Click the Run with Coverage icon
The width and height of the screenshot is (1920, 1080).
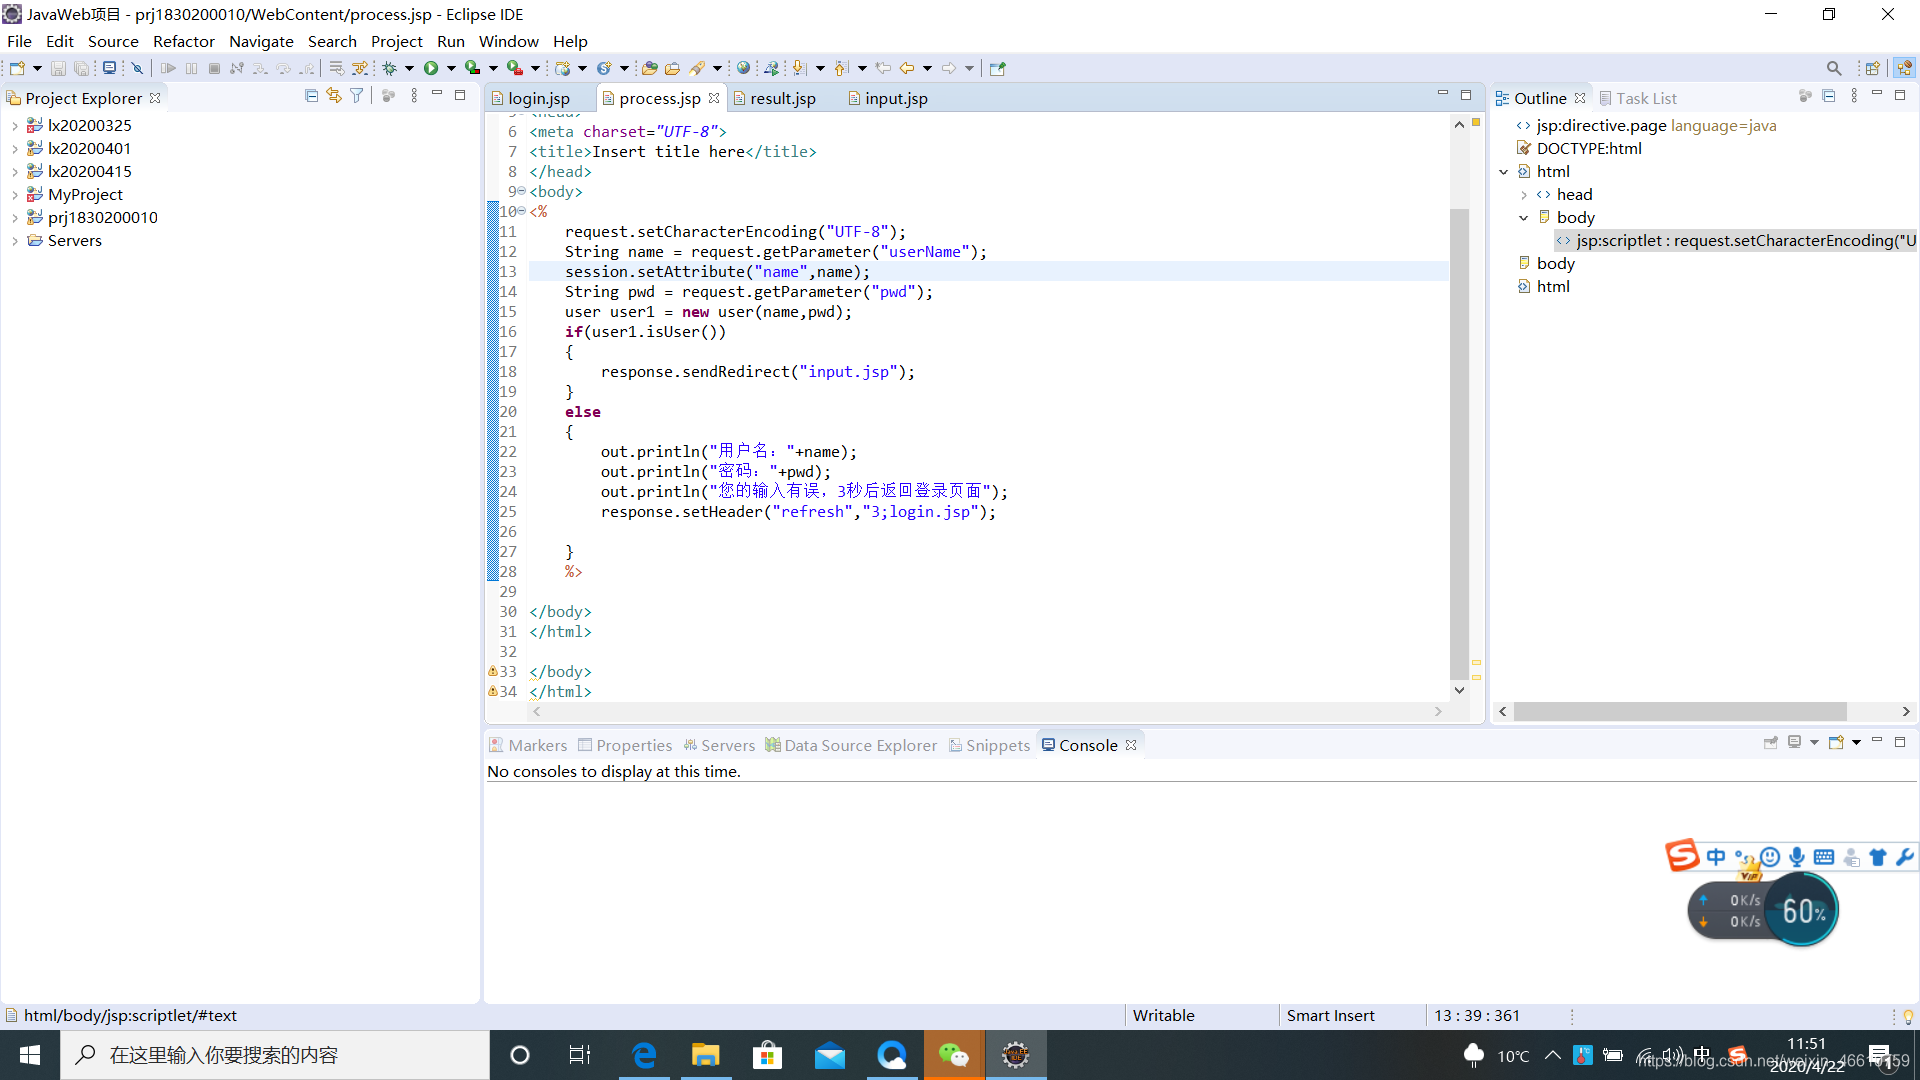[472, 68]
